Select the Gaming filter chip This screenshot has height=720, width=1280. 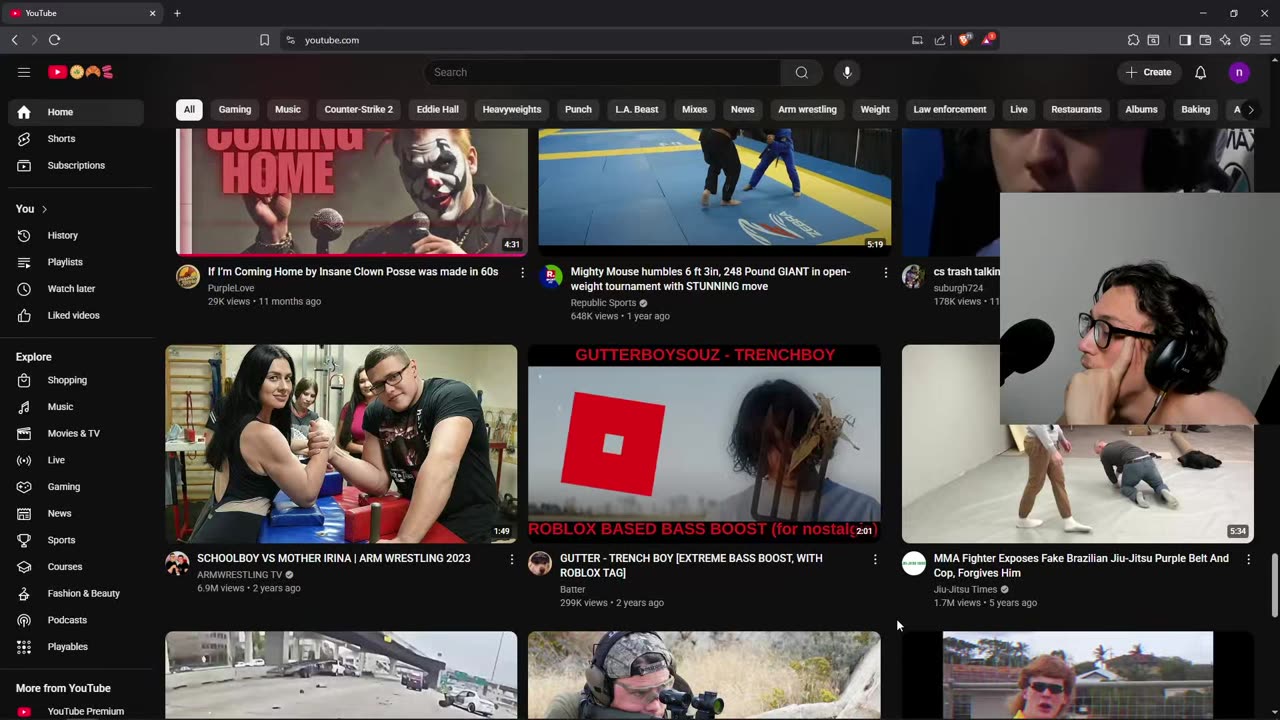click(x=235, y=110)
